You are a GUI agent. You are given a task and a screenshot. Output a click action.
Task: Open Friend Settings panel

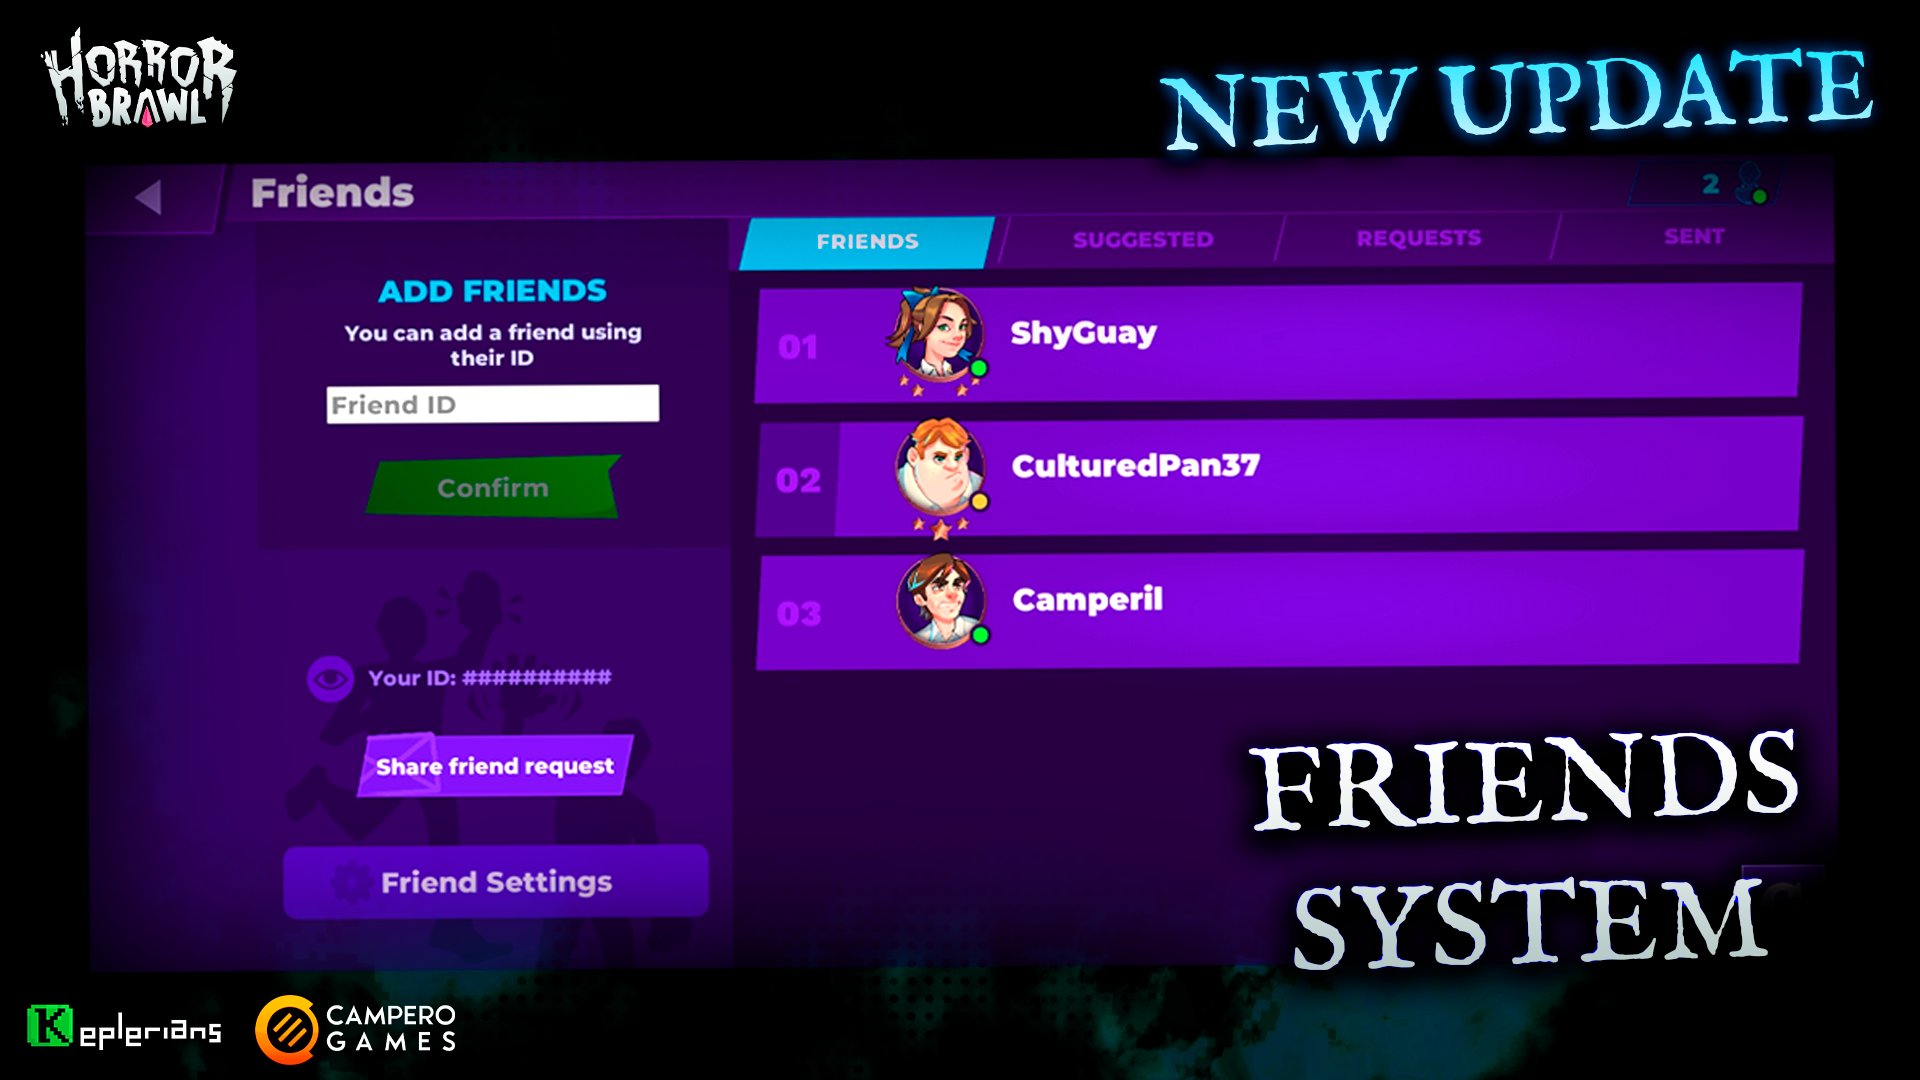[496, 881]
